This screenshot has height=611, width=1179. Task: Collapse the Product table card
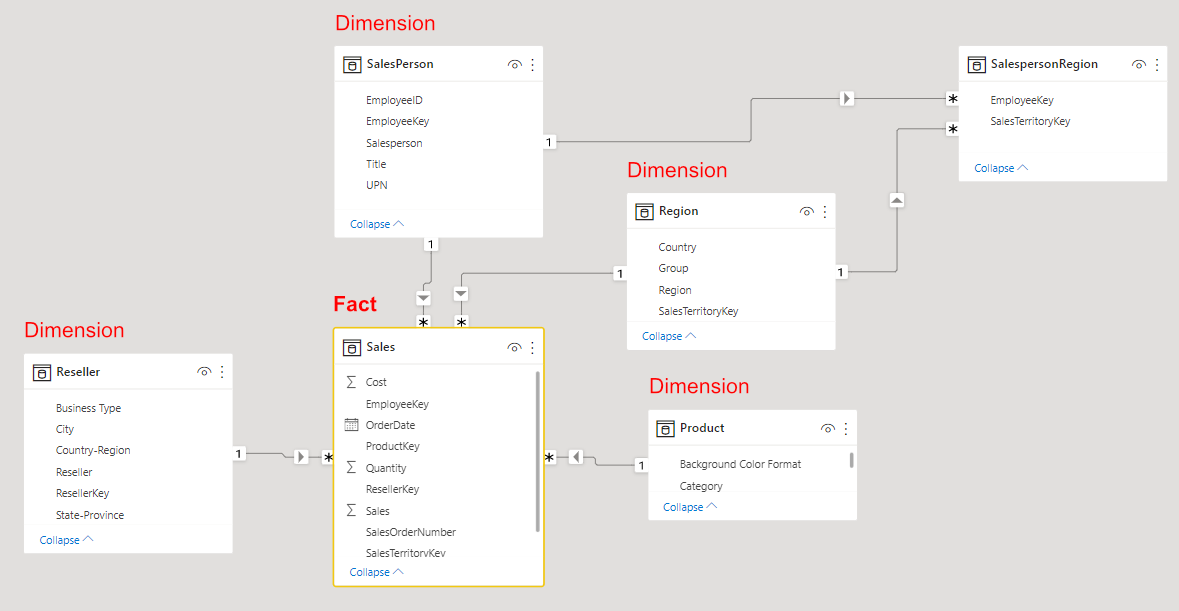click(690, 507)
